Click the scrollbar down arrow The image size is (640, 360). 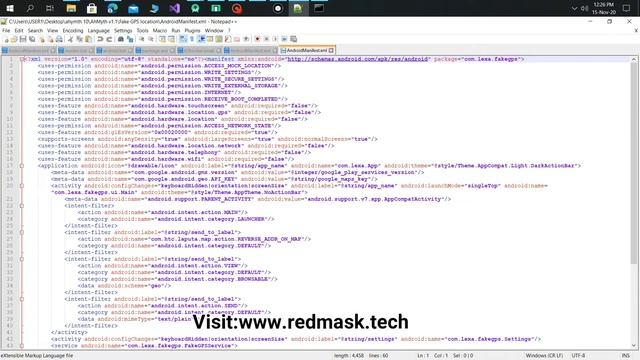[633, 346]
